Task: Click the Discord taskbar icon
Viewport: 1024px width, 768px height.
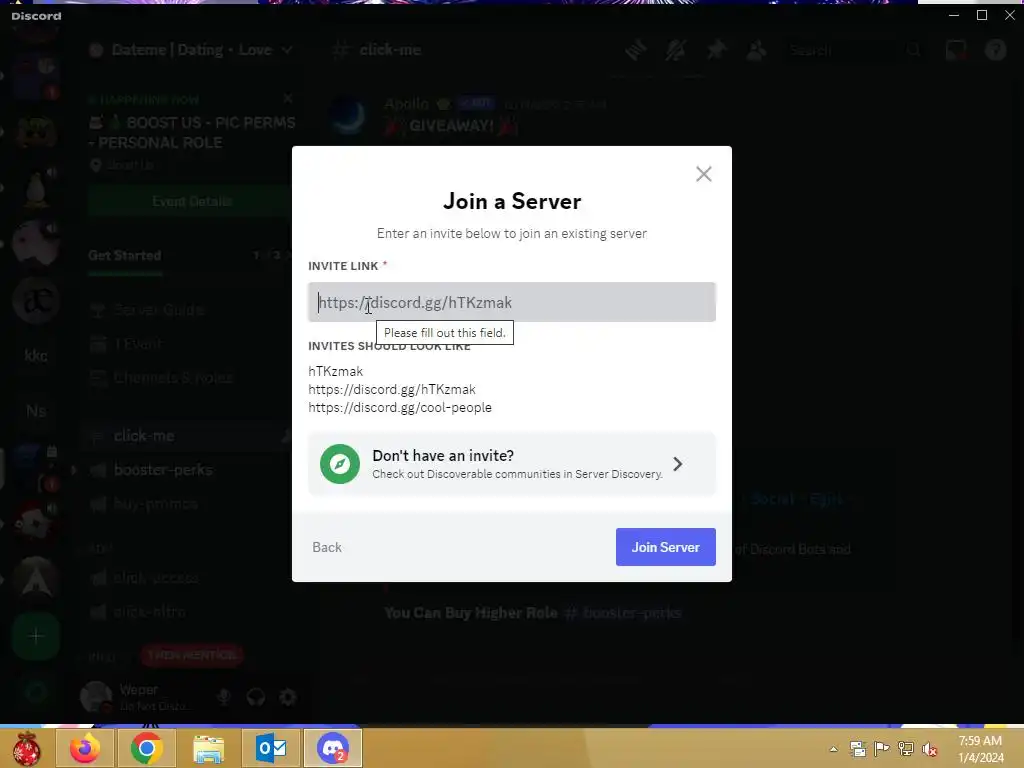Action: click(x=332, y=748)
